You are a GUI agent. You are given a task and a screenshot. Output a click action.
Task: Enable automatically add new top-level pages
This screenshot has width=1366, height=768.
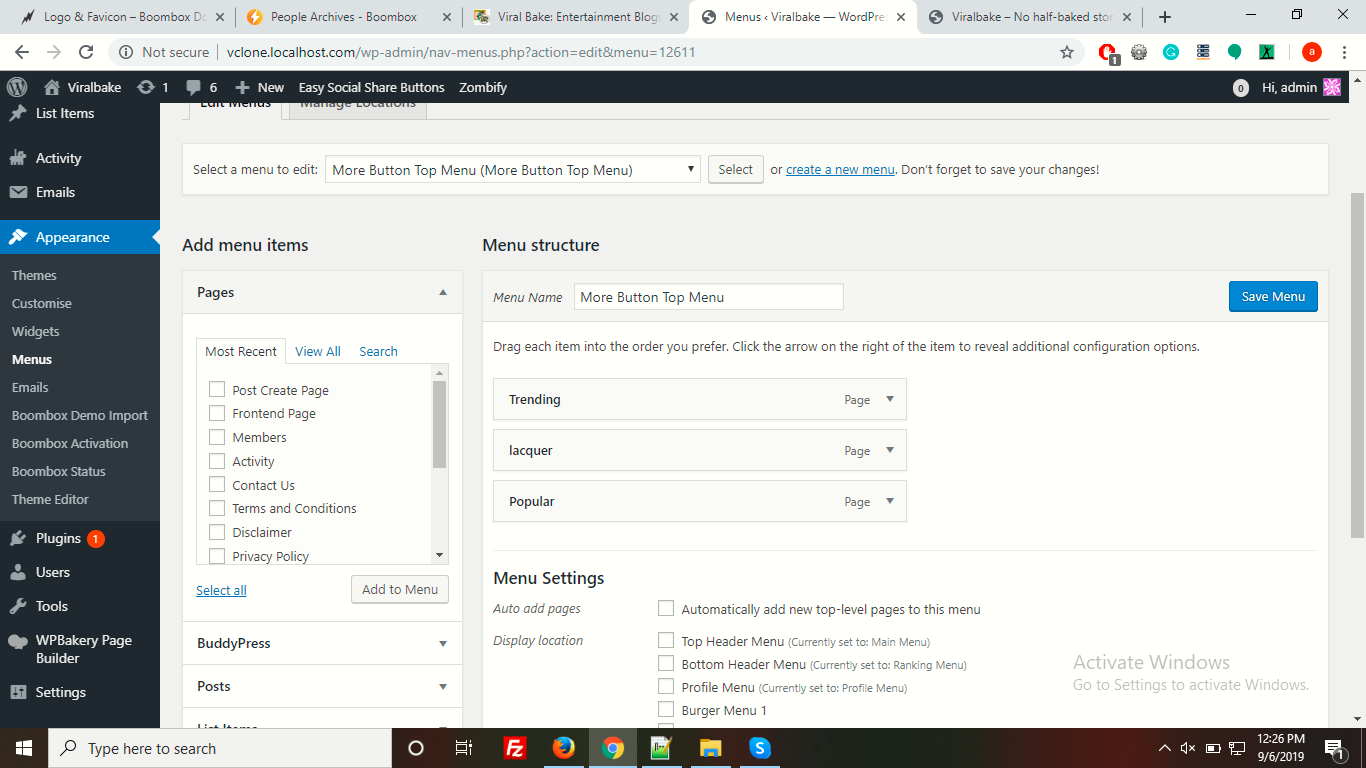pyautogui.click(x=666, y=609)
